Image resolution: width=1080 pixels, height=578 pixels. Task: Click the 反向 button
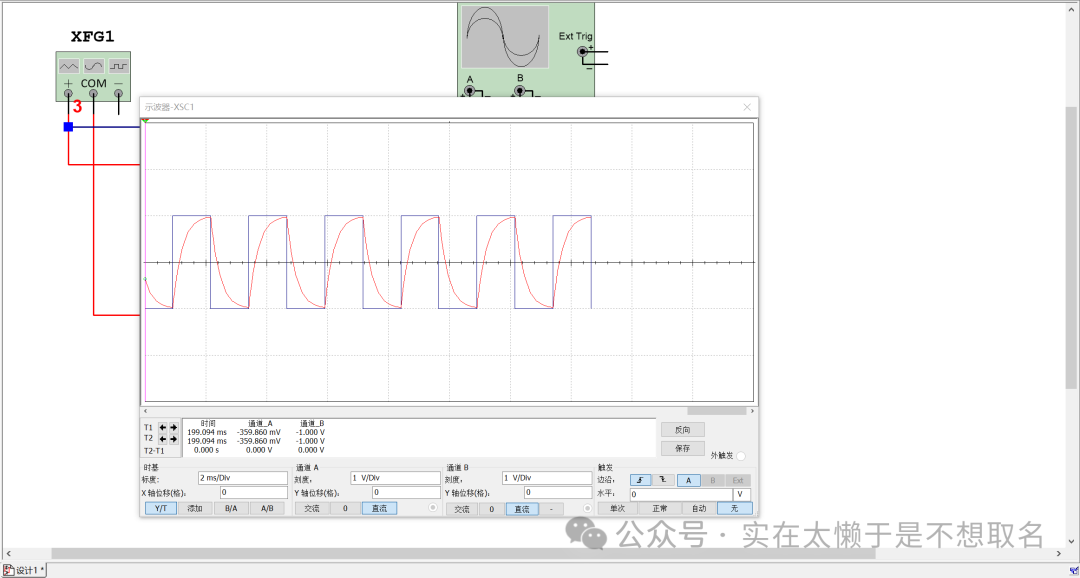(x=682, y=429)
